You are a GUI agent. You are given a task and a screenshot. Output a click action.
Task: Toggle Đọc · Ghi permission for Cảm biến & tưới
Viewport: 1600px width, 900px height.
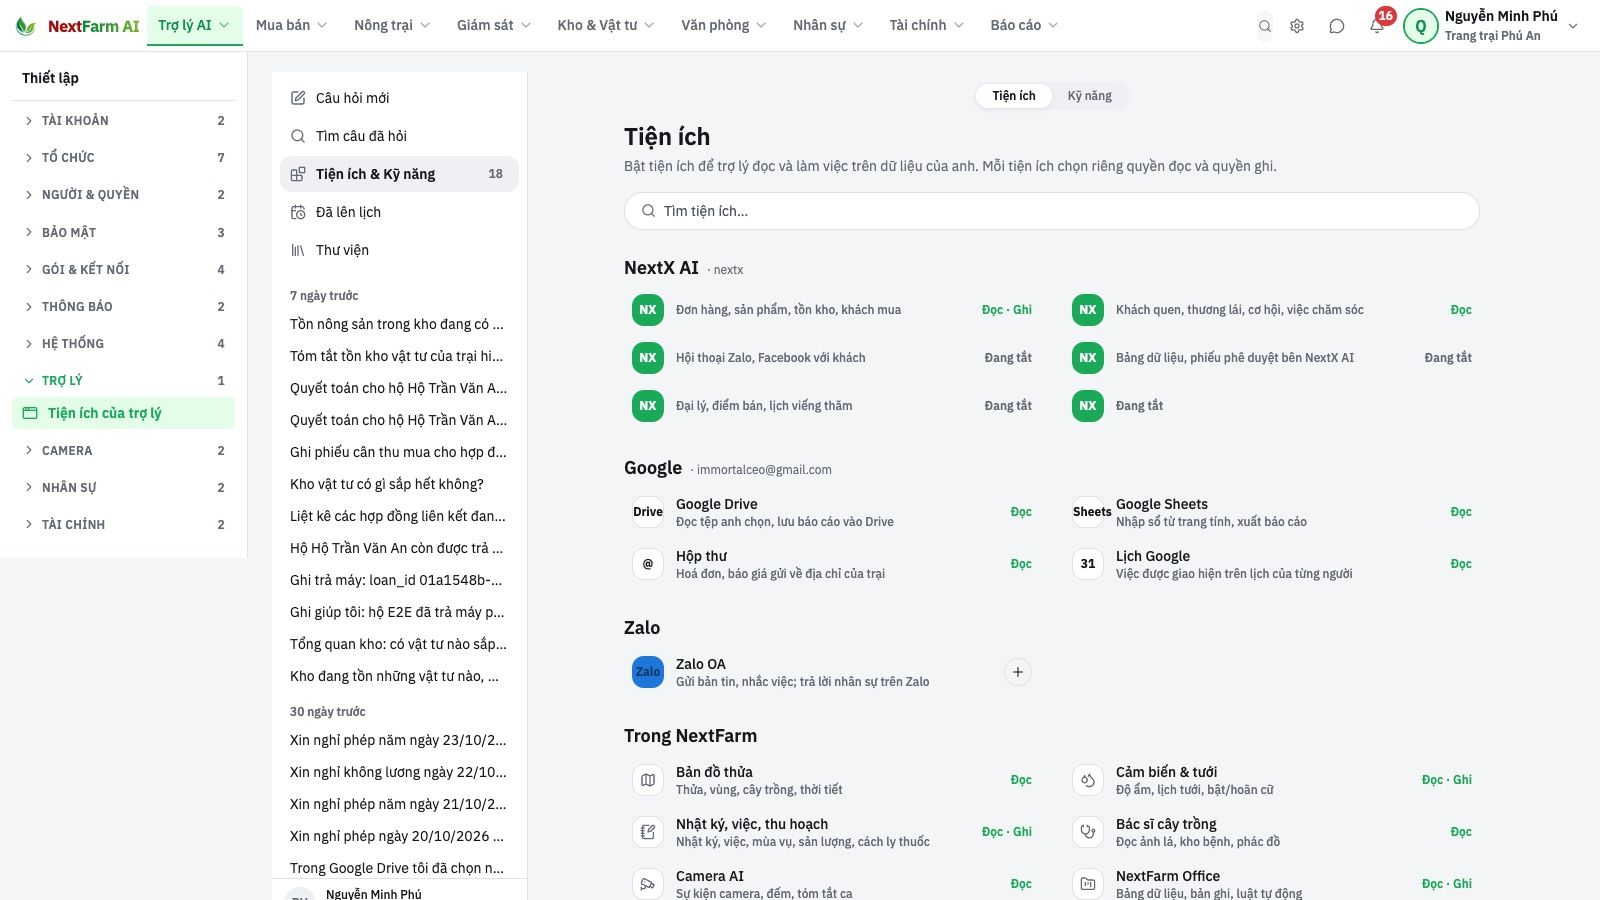pos(1447,780)
